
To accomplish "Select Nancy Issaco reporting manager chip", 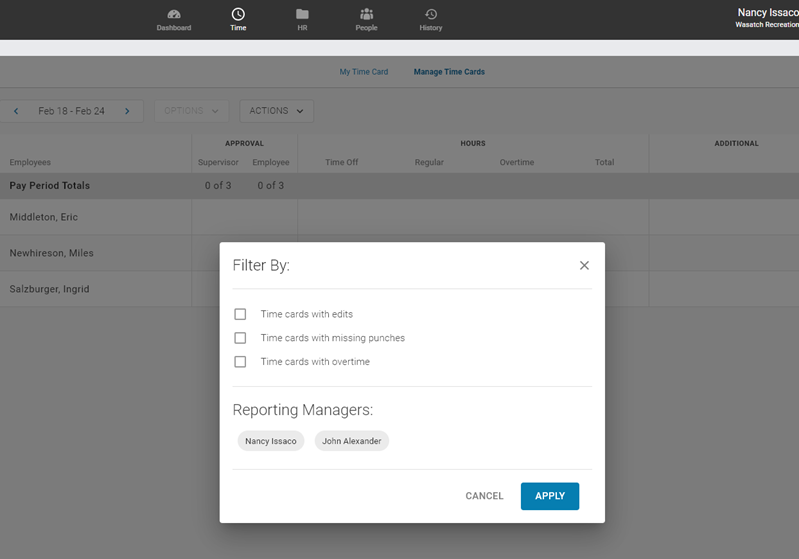I will 271,441.
